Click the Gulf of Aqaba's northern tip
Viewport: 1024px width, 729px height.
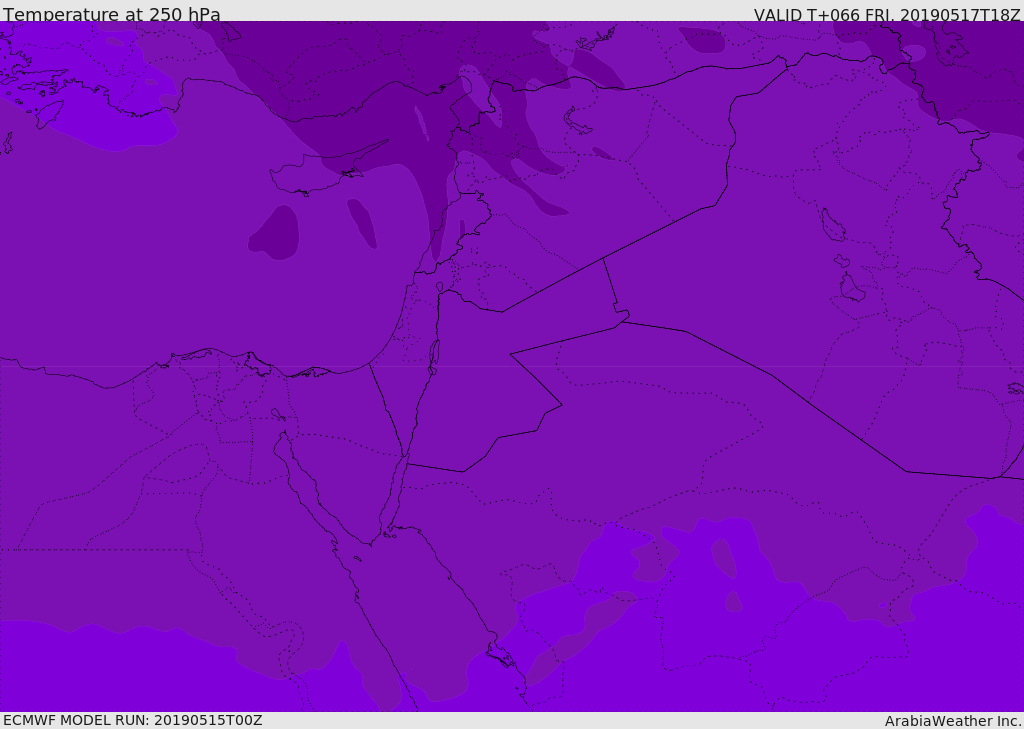[x=405, y=457]
